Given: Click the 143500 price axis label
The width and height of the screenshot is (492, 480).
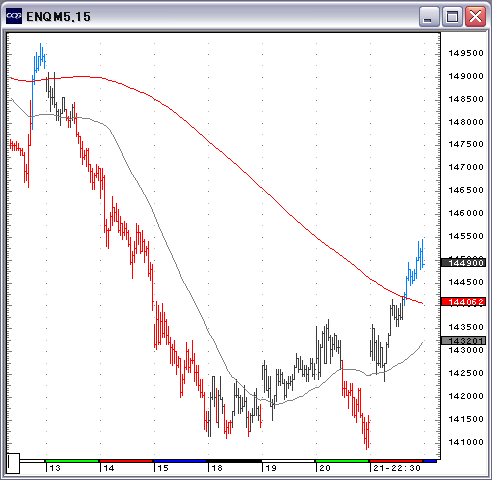Looking at the screenshot, I should (466, 327).
